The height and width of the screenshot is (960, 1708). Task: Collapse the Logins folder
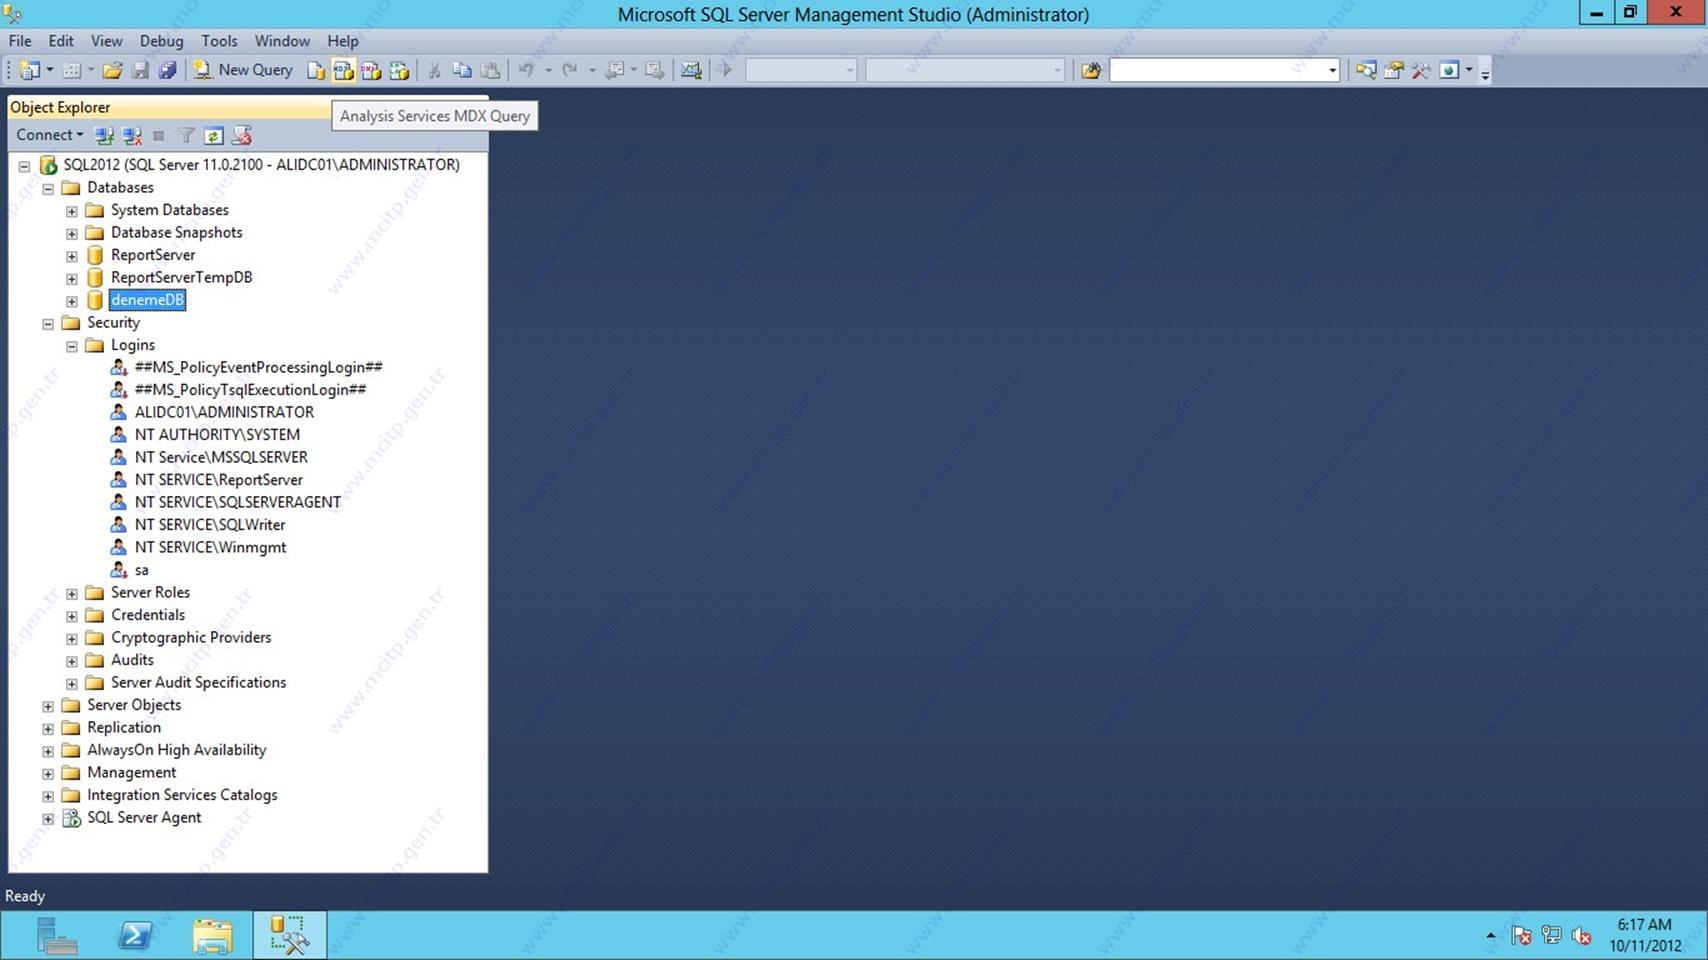72,346
